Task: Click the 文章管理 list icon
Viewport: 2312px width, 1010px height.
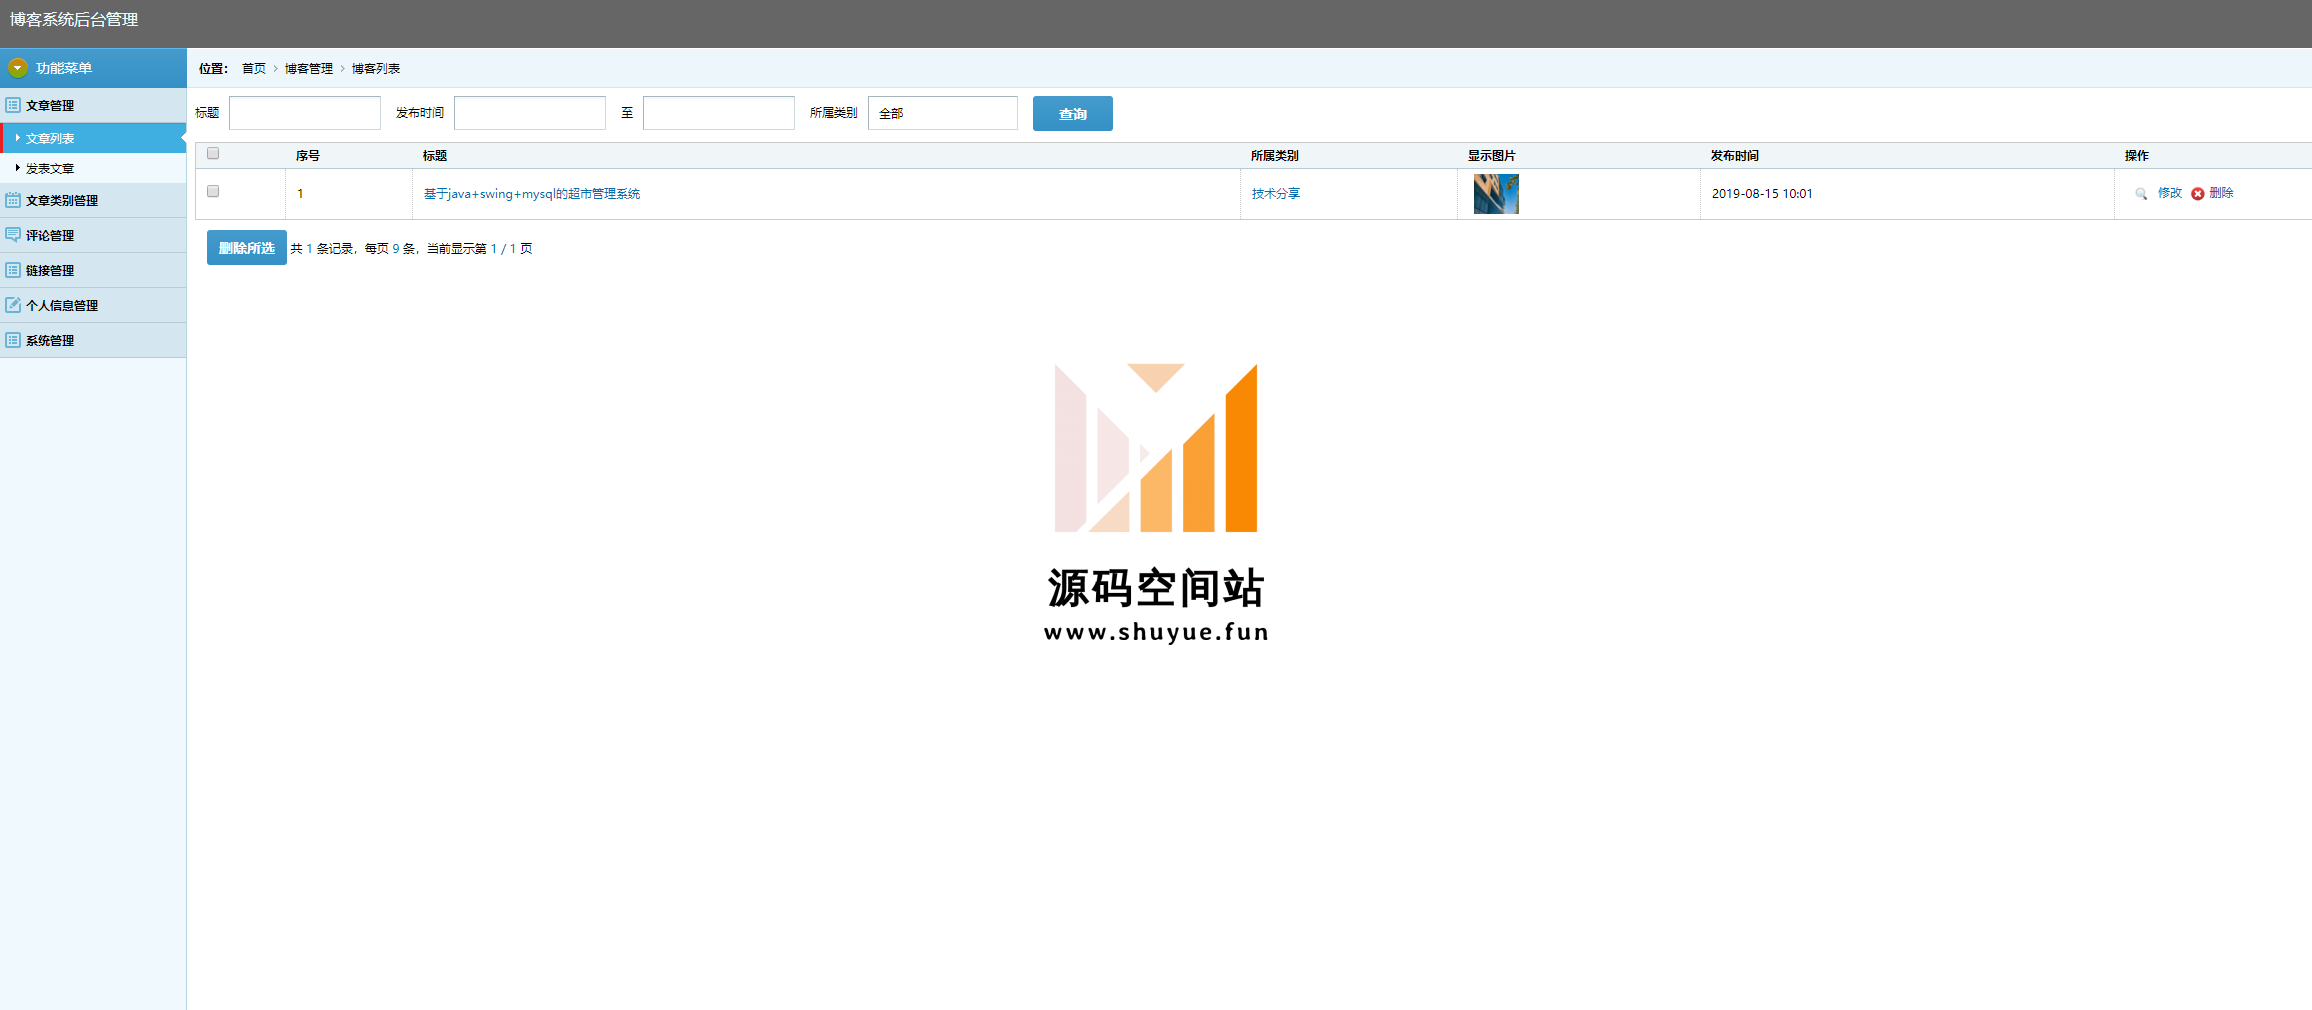Action: pyautogui.click(x=13, y=105)
